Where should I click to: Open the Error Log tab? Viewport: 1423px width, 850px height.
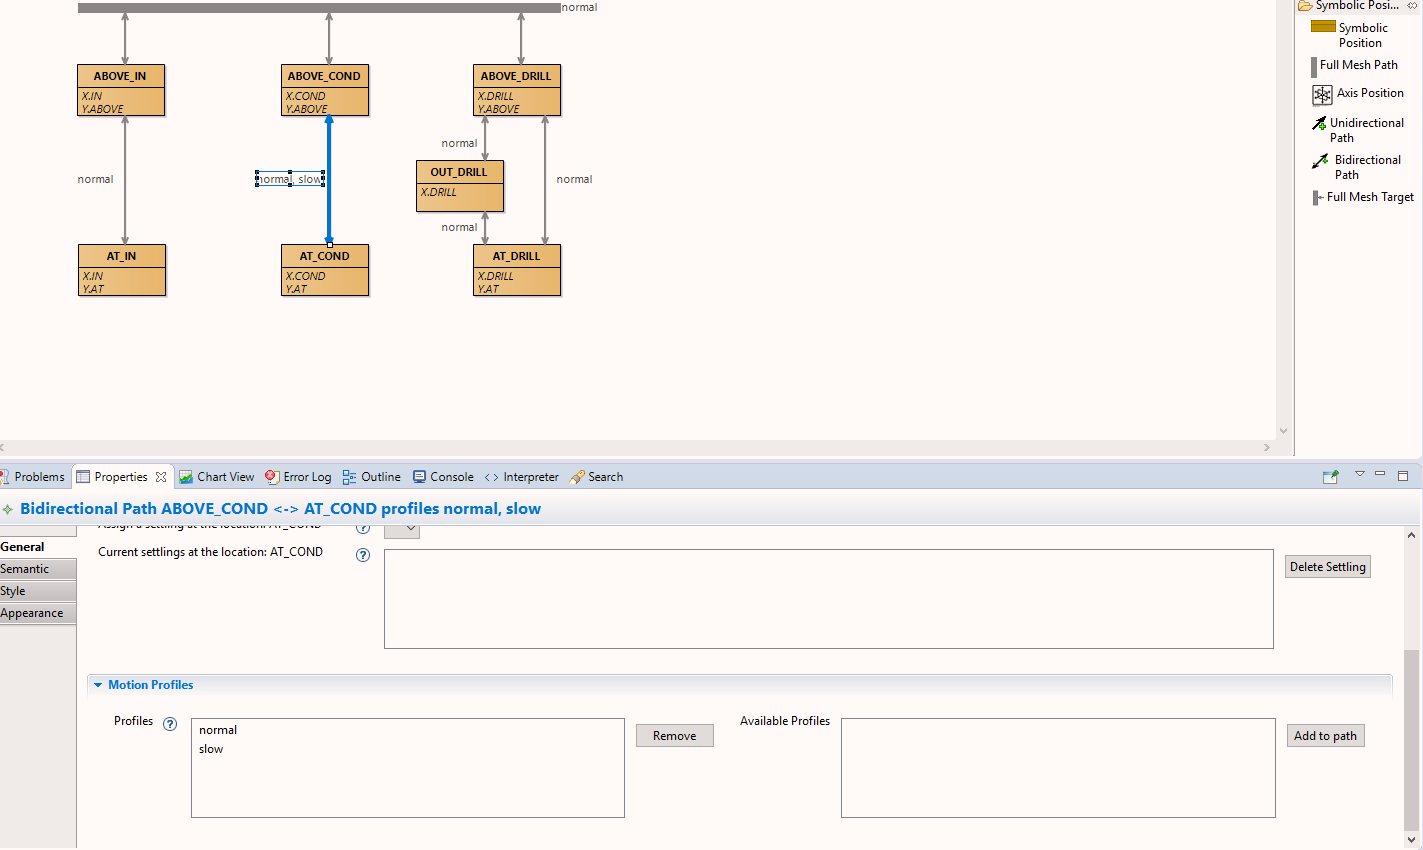tap(298, 477)
